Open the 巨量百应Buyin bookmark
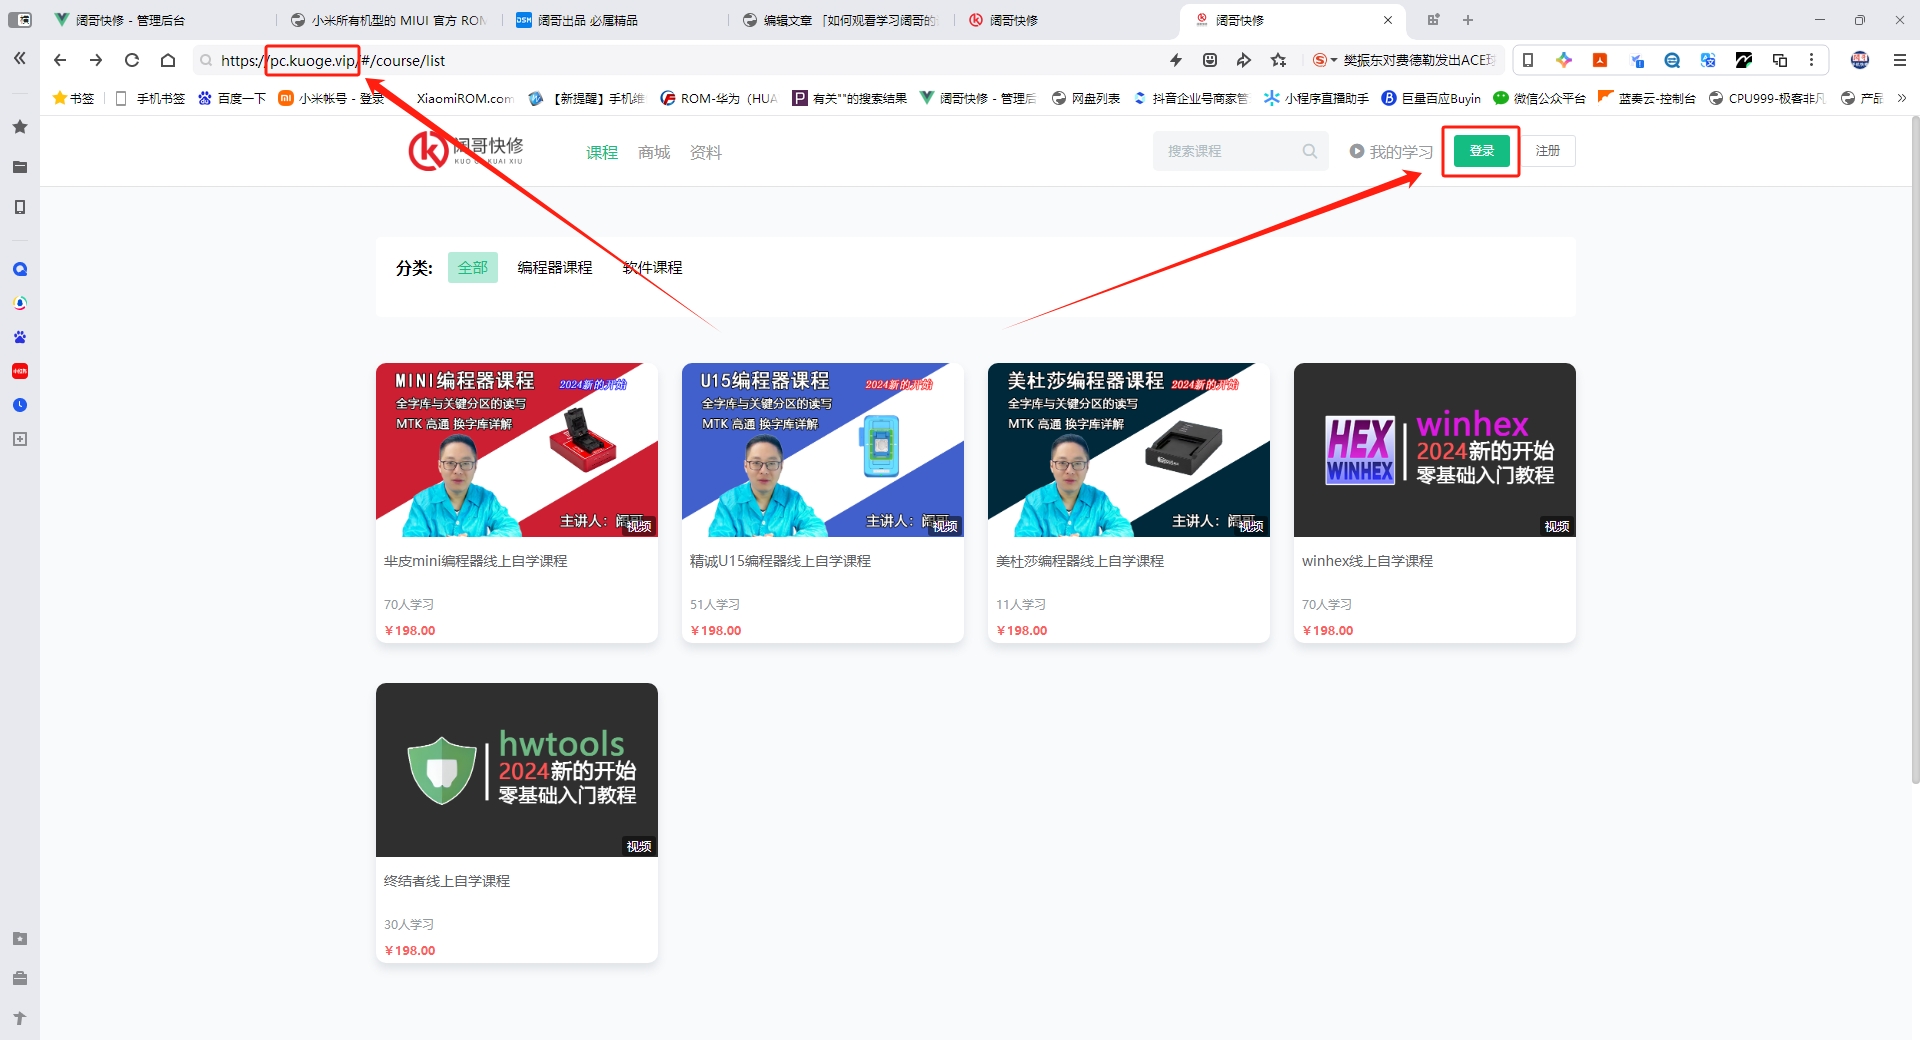The width and height of the screenshot is (1920, 1040). (x=1431, y=98)
